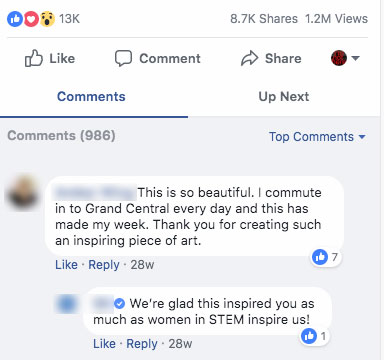Screen dimensions: 384x360
Task: Open the profile picture selector dropdown arrow
Action: (356, 58)
